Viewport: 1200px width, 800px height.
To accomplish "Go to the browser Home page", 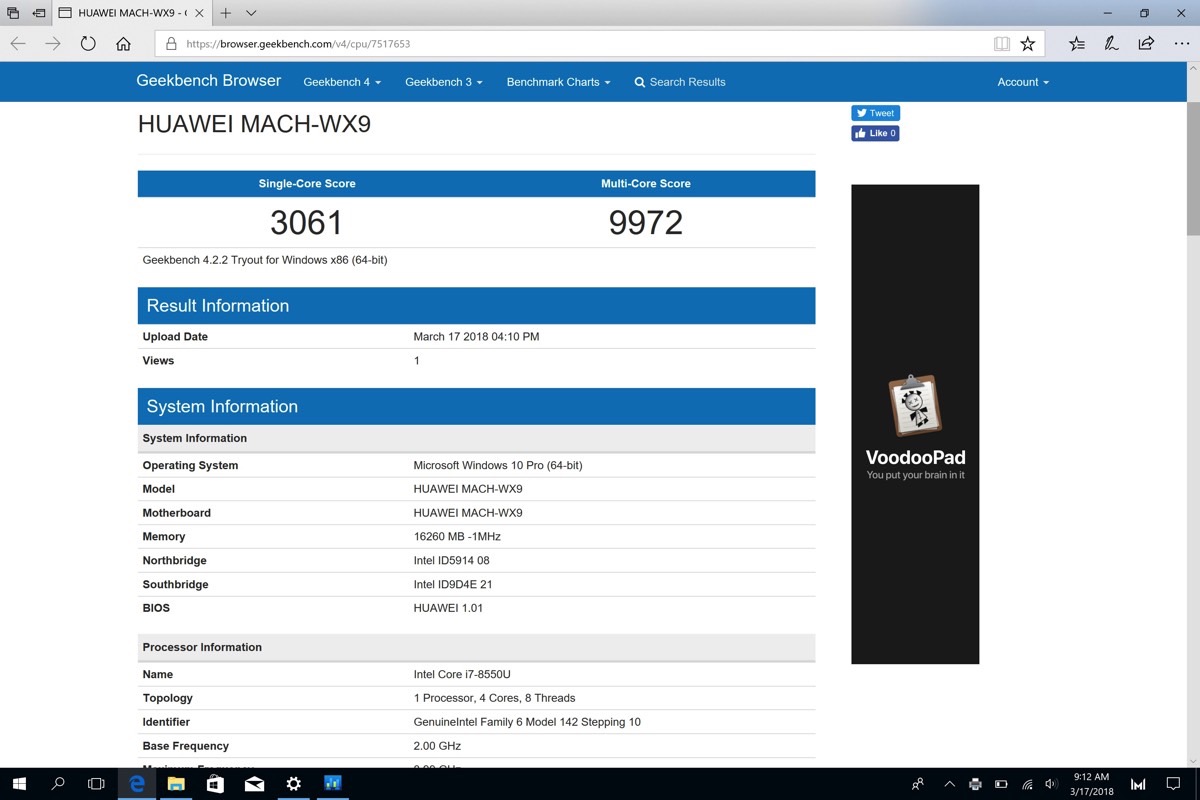I will click(123, 44).
